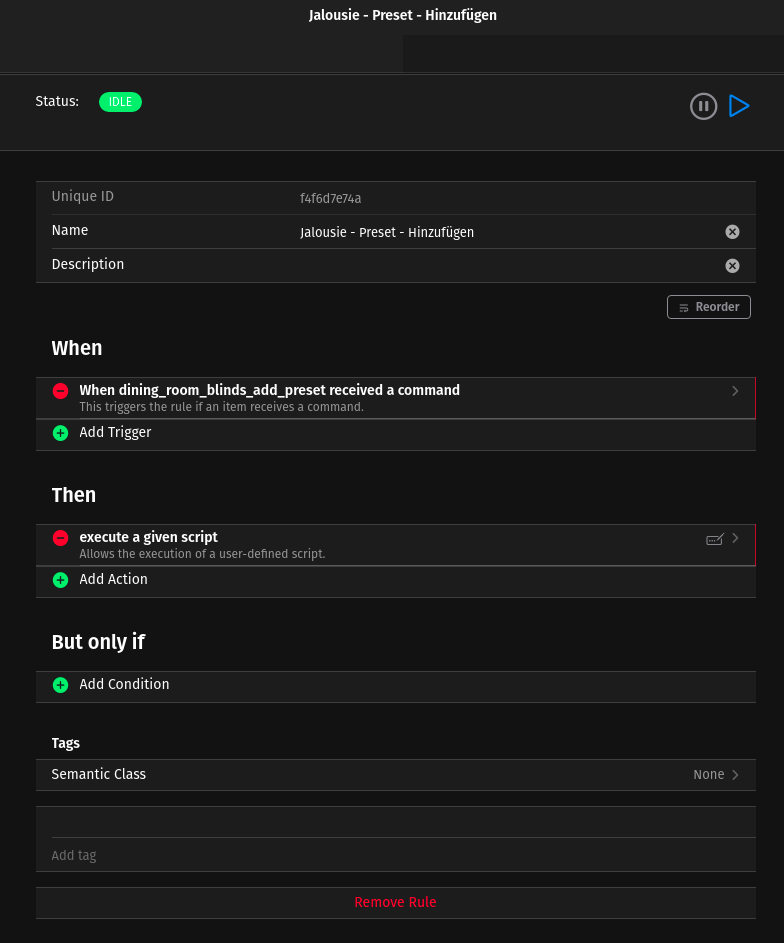784x943 pixels.
Task: Run the rule now with play icon
Action: (x=739, y=106)
